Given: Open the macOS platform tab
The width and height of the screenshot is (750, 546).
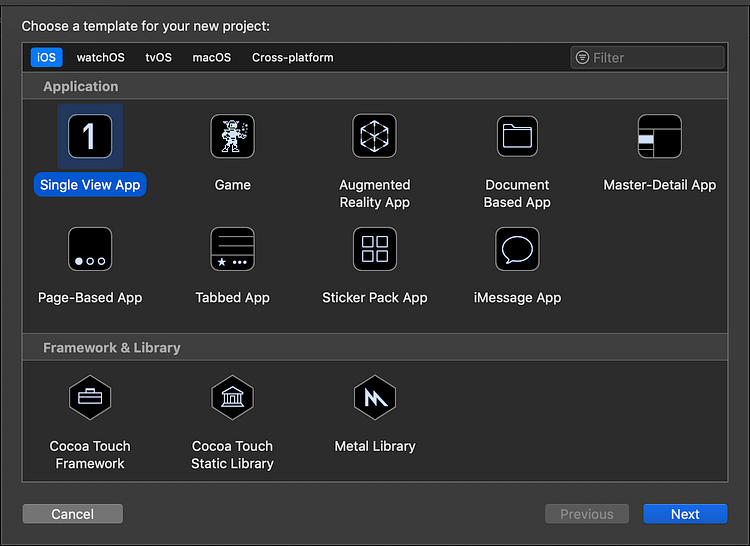Looking at the screenshot, I should point(211,57).
